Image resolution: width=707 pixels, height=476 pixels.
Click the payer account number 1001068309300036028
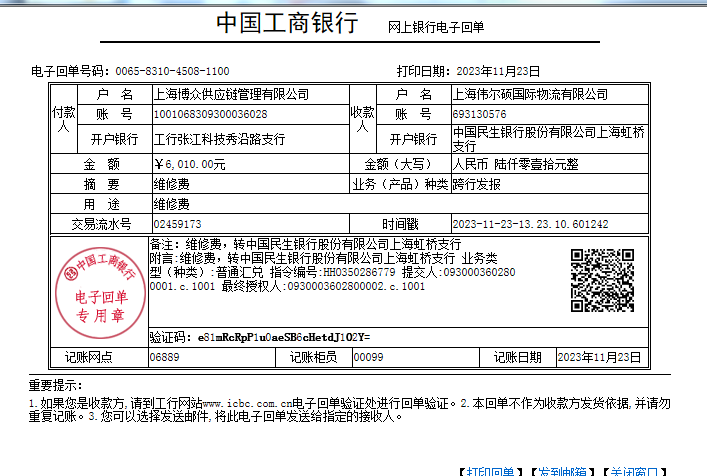point(210,114)
